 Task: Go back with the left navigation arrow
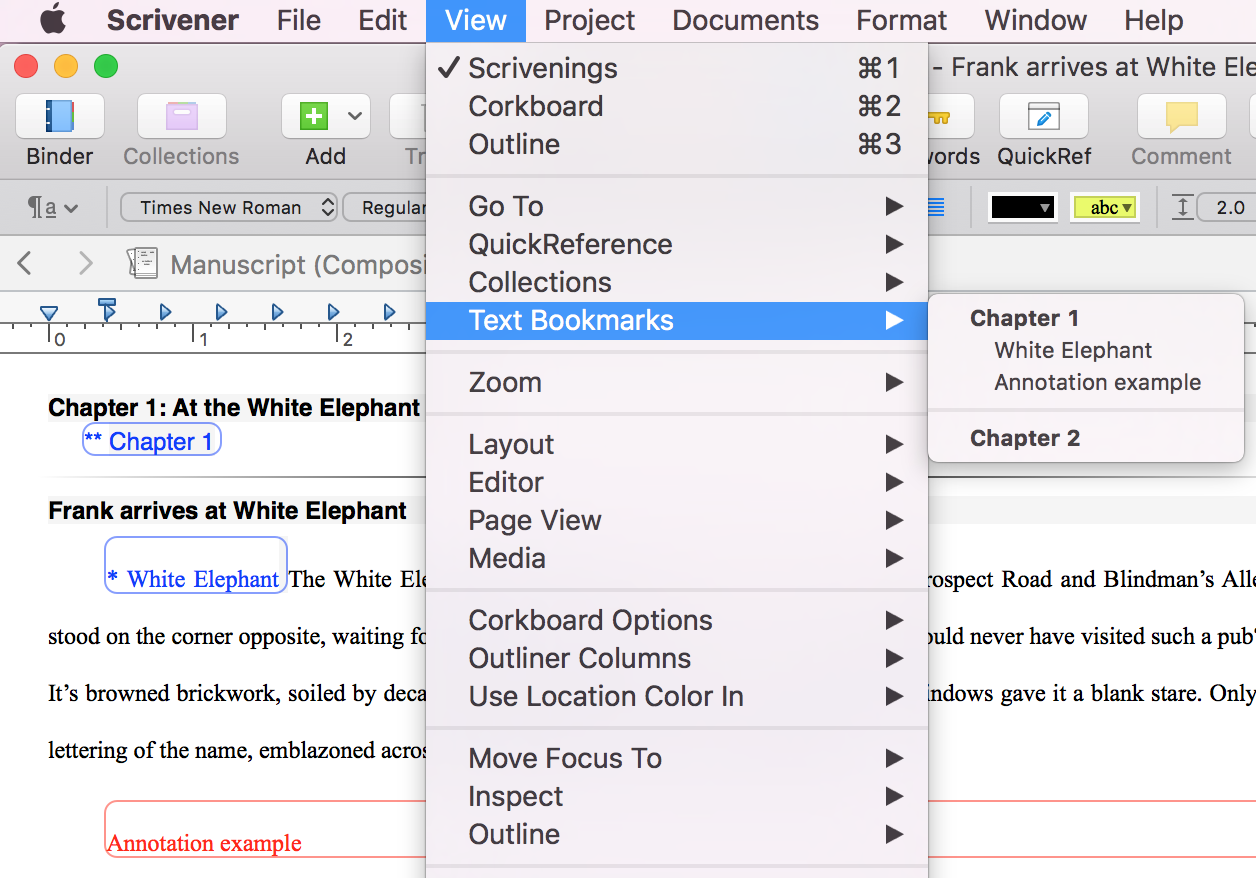pyautogui.click(x=26, y=264)
